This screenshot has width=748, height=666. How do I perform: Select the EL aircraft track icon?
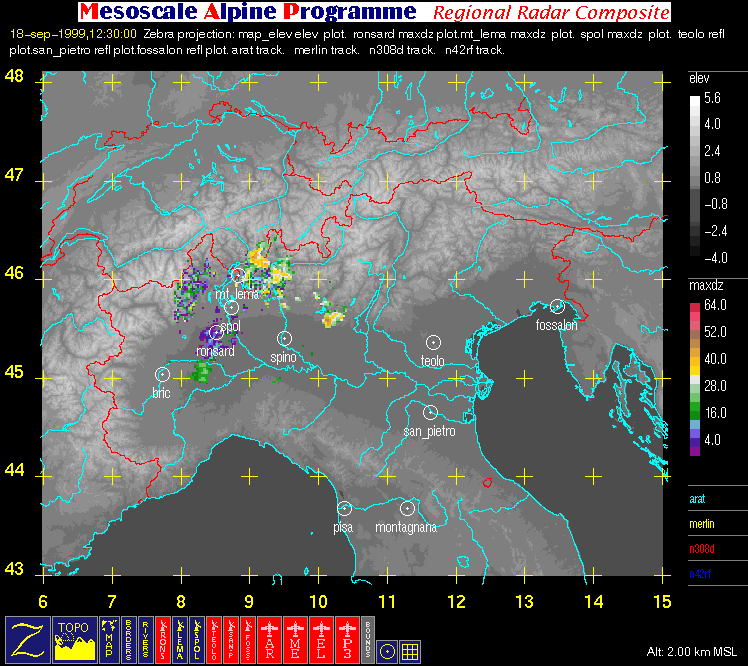(x=321, y=638)
